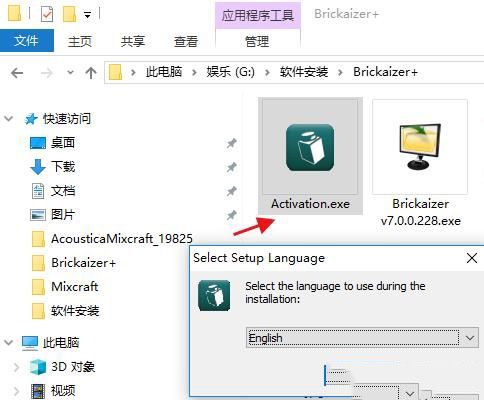Screen dimensions: 484x400
Task: Open the 软件安装 folder in sidebar
Action: tap(75, 311)
